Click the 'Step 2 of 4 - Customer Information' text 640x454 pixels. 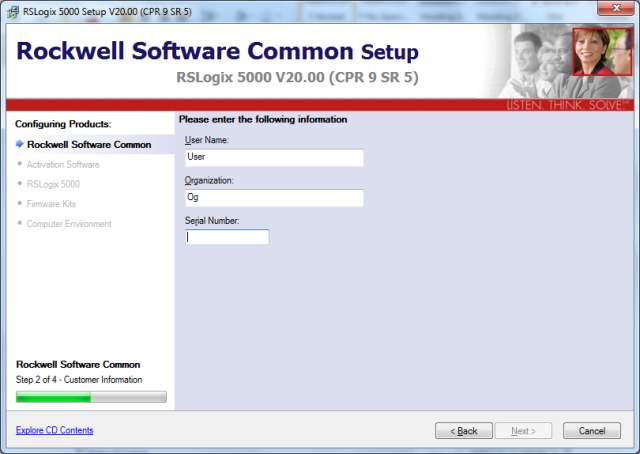(x=79, y=380)
